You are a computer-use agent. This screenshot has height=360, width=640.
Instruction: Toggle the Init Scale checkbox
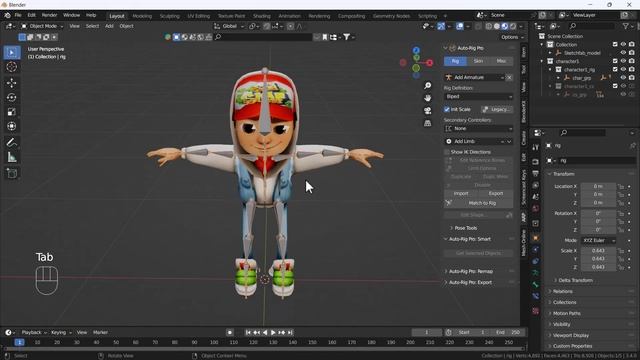click(x=447, y=109)
